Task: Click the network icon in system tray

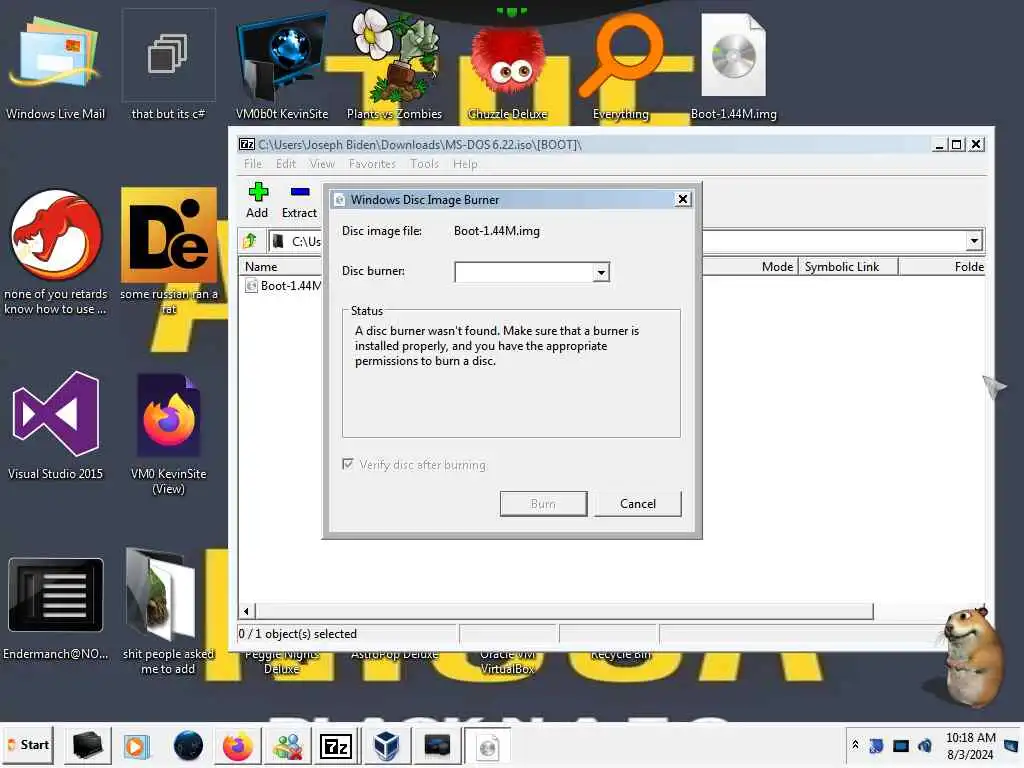Action: 901,745
